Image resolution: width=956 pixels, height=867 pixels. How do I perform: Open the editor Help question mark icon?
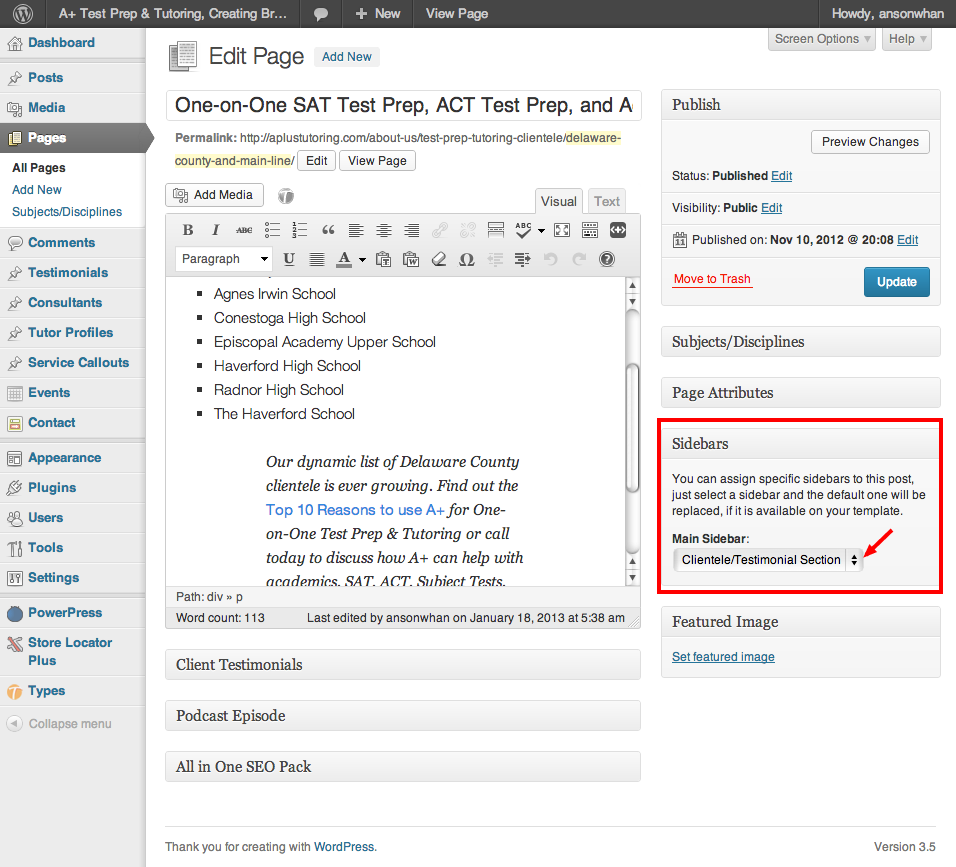tap(607, 259)
